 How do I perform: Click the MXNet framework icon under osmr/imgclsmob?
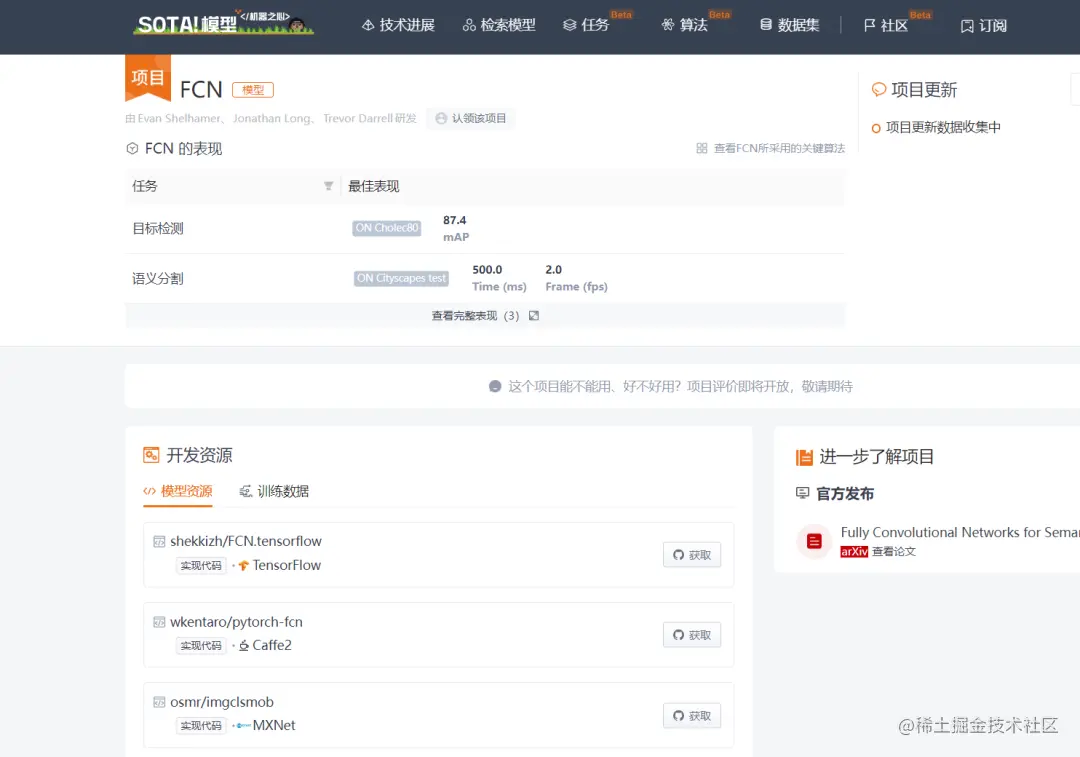[244, 725]
